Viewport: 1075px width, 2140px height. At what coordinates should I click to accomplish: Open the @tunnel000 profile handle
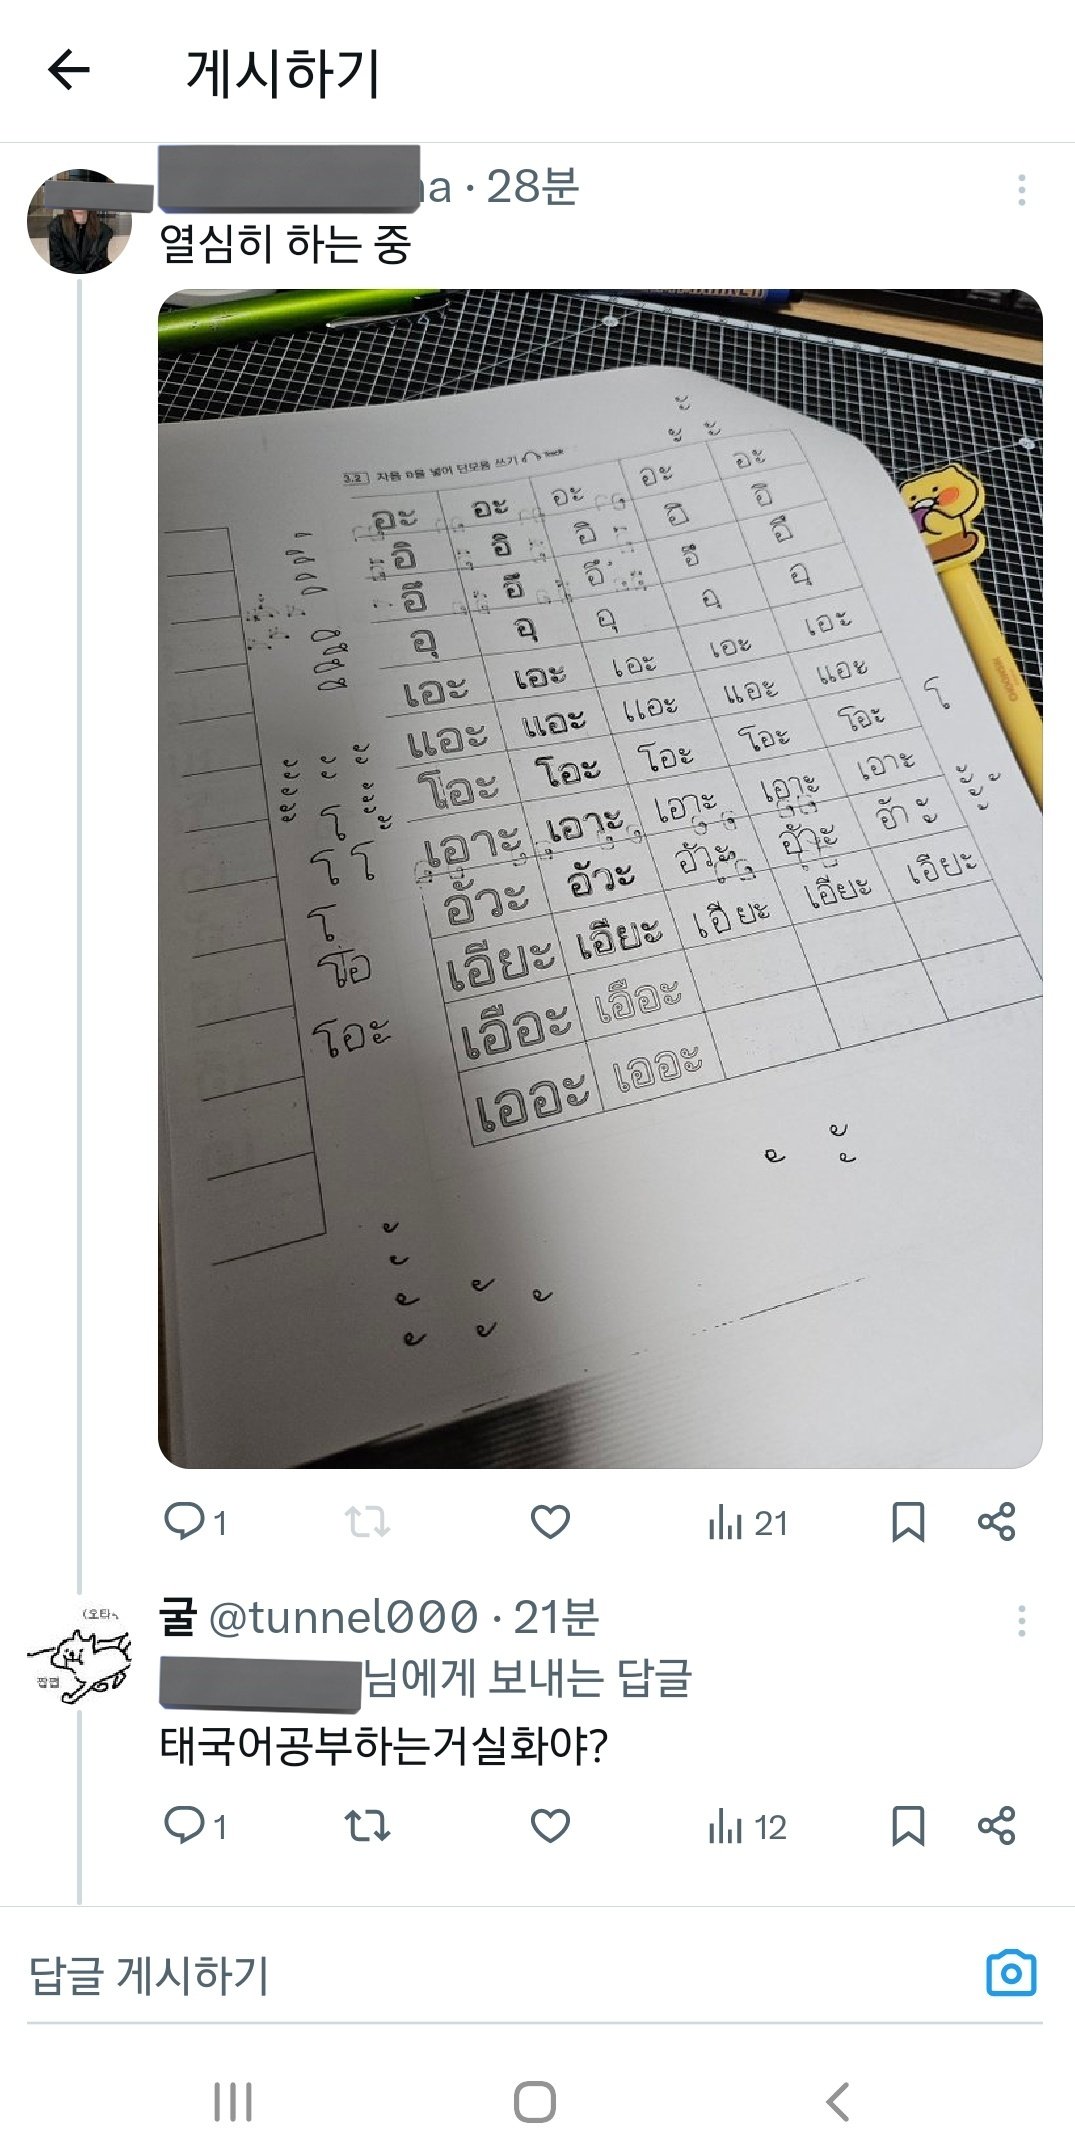[x=344, y=1618]
